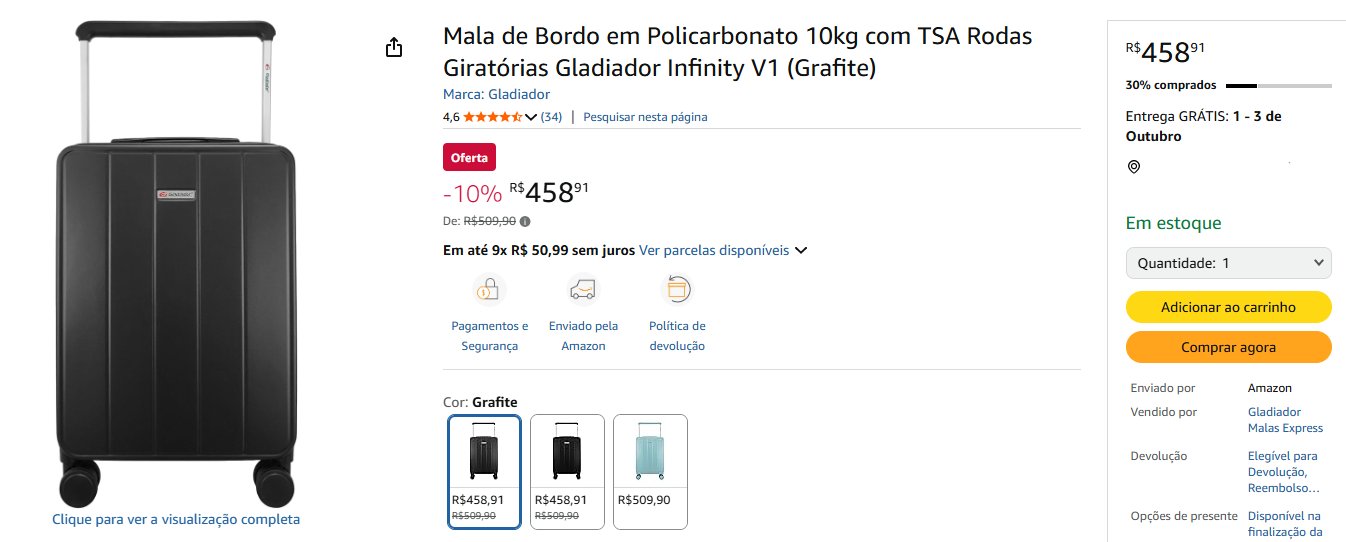Screen dimensions: 1346x542
Task: Open the Marca: Gladiador brand link
Action: 496,94
